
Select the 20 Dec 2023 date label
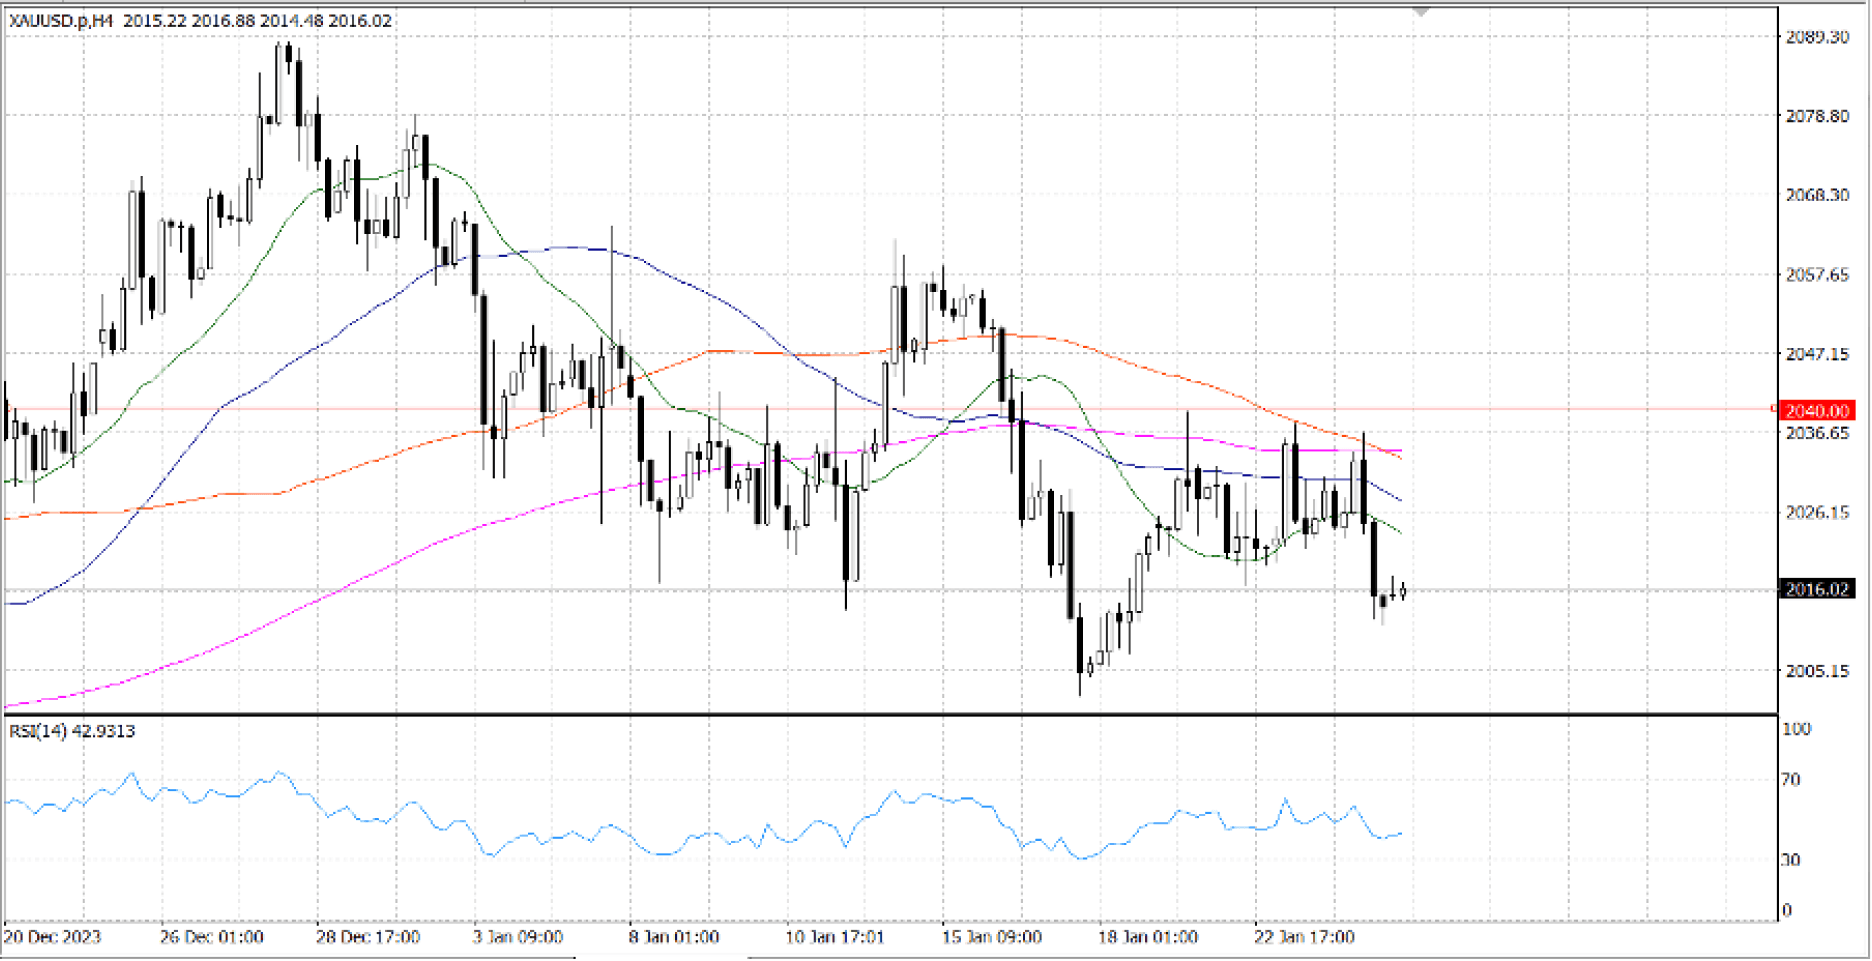click(x=52, y=937)
